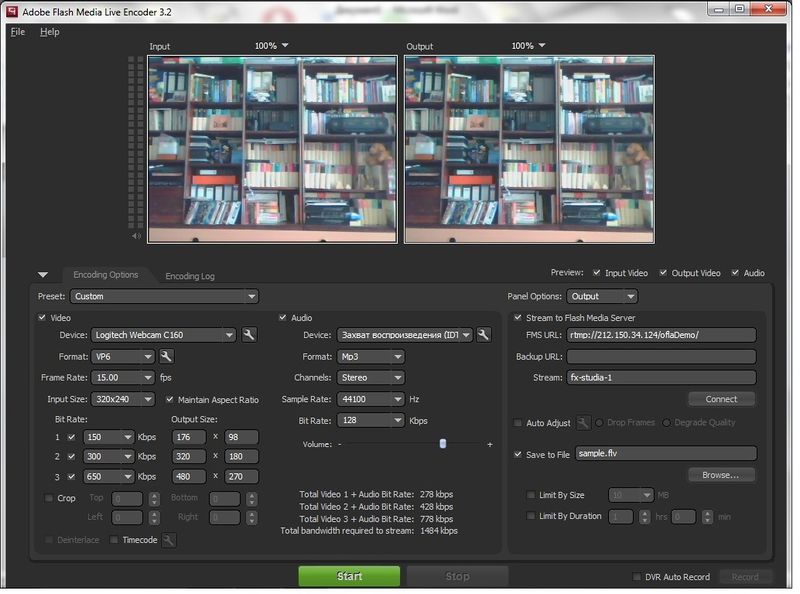Image resolution: width=800 pixels, height=594 pixels.
Task: Enable the Auto Adjust checkbox
Action: pos(517,423)
